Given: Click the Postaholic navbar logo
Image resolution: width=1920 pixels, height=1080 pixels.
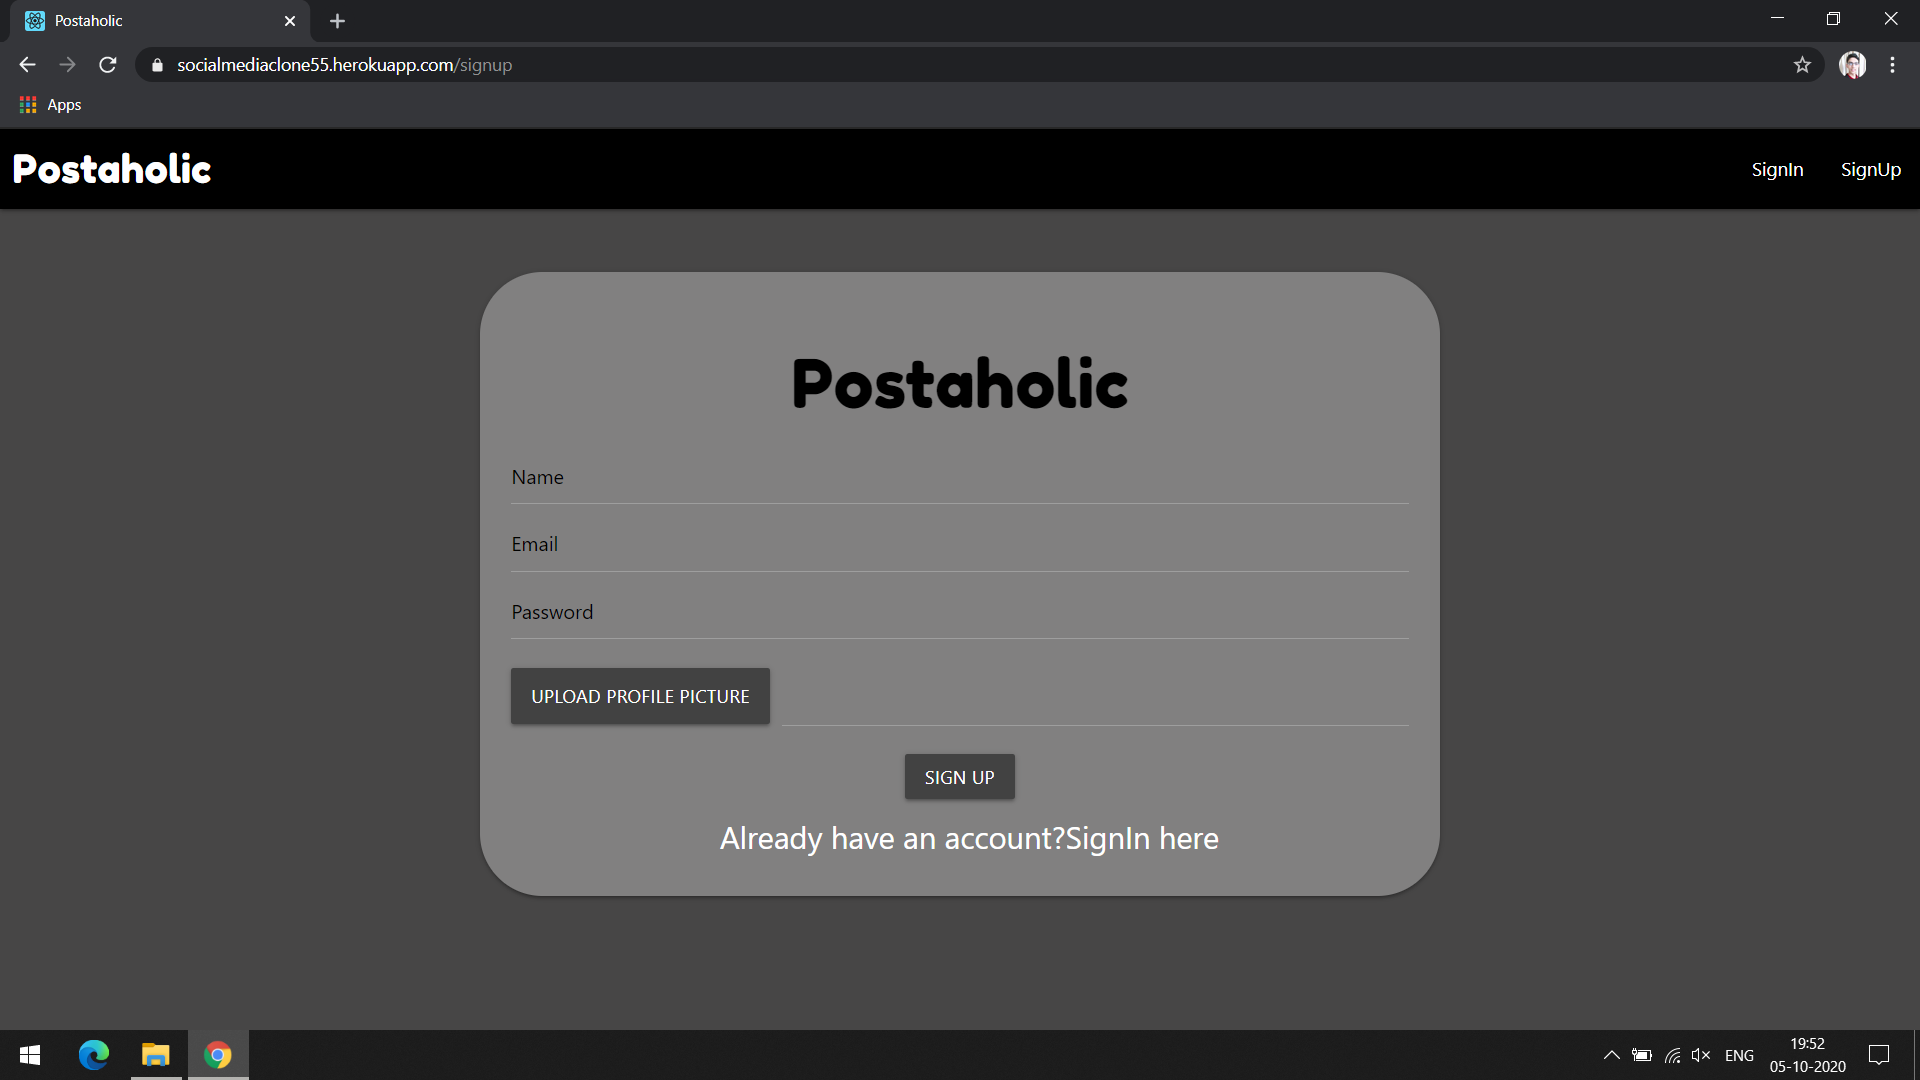Looking at the screenshot, I should (x=112, y=169).
